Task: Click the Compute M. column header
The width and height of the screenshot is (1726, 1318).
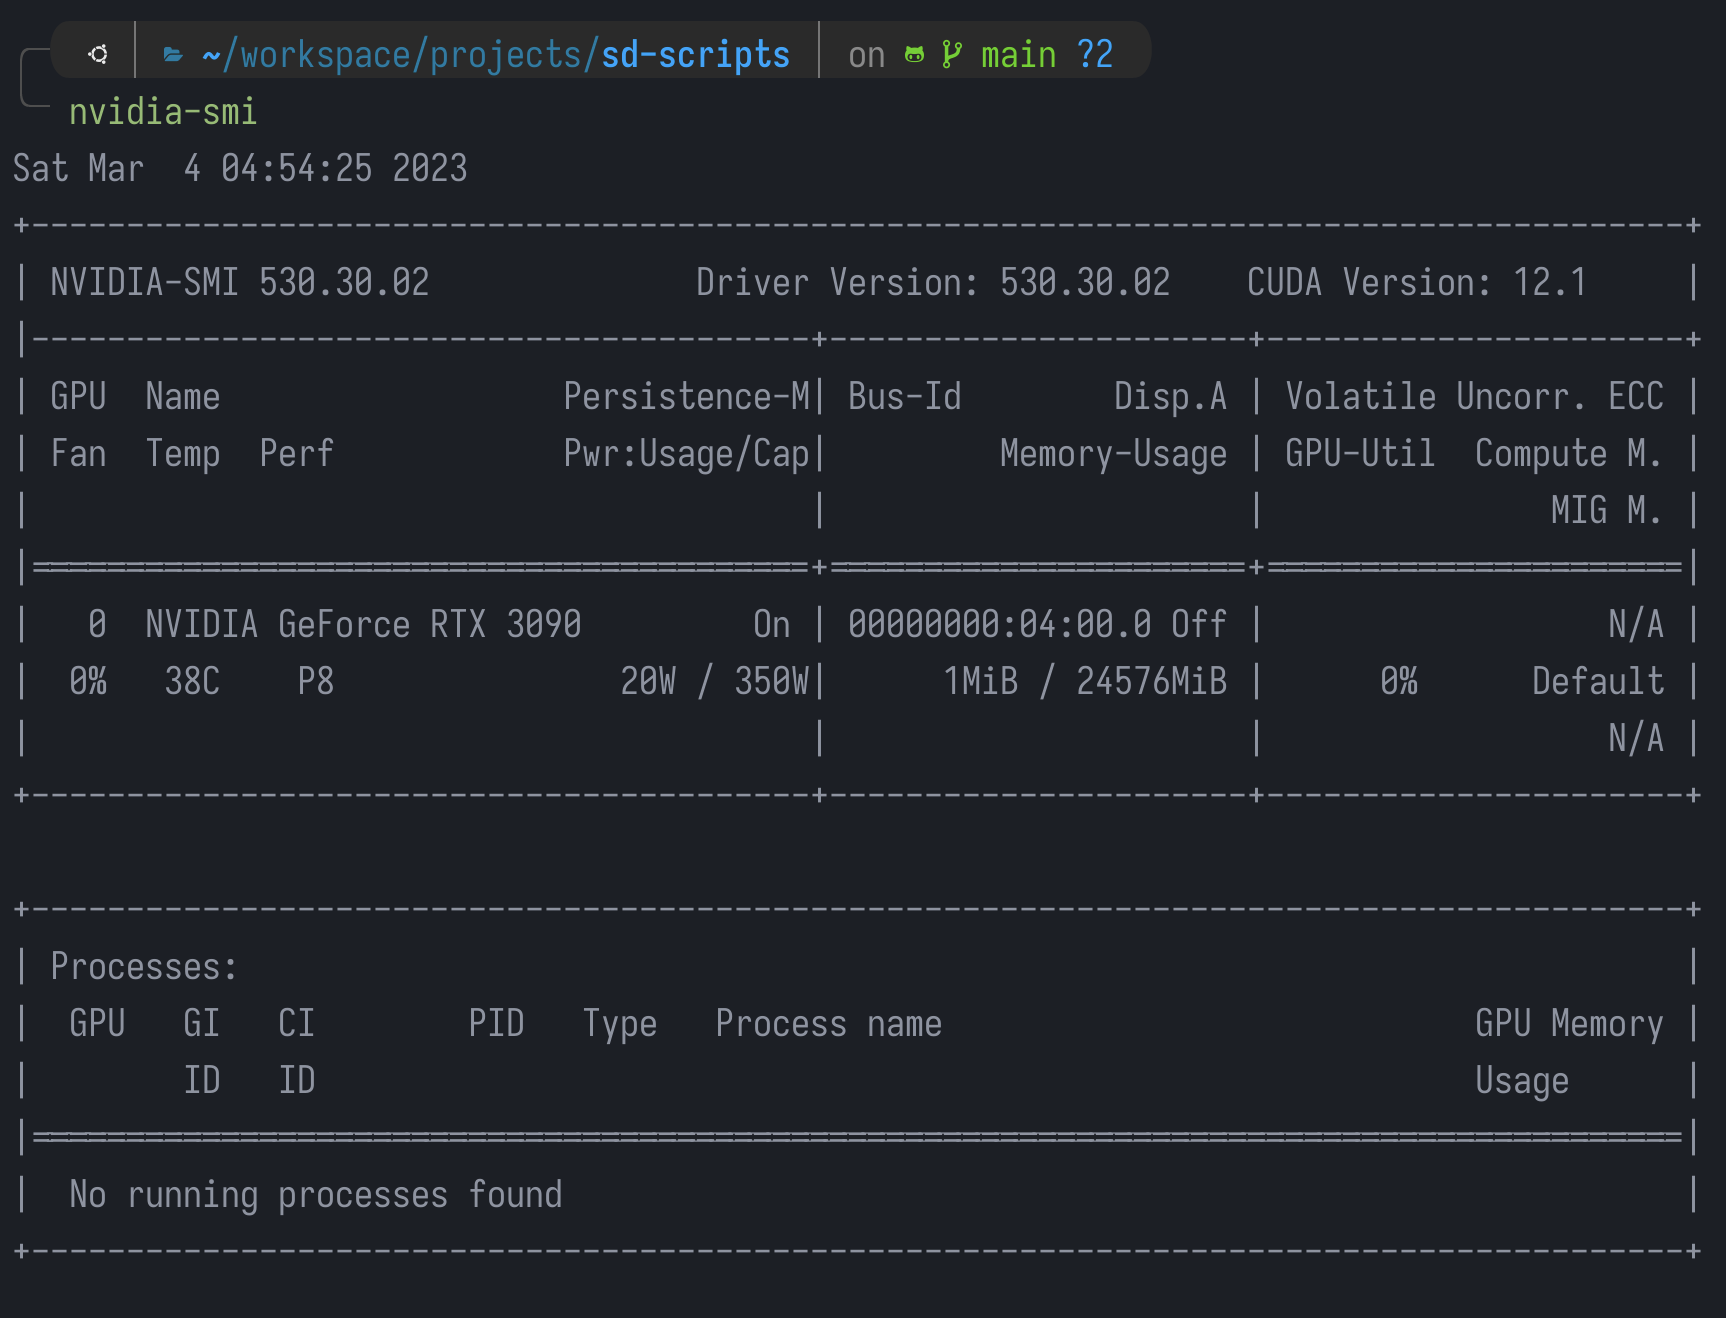Action: coord(1569,454)
